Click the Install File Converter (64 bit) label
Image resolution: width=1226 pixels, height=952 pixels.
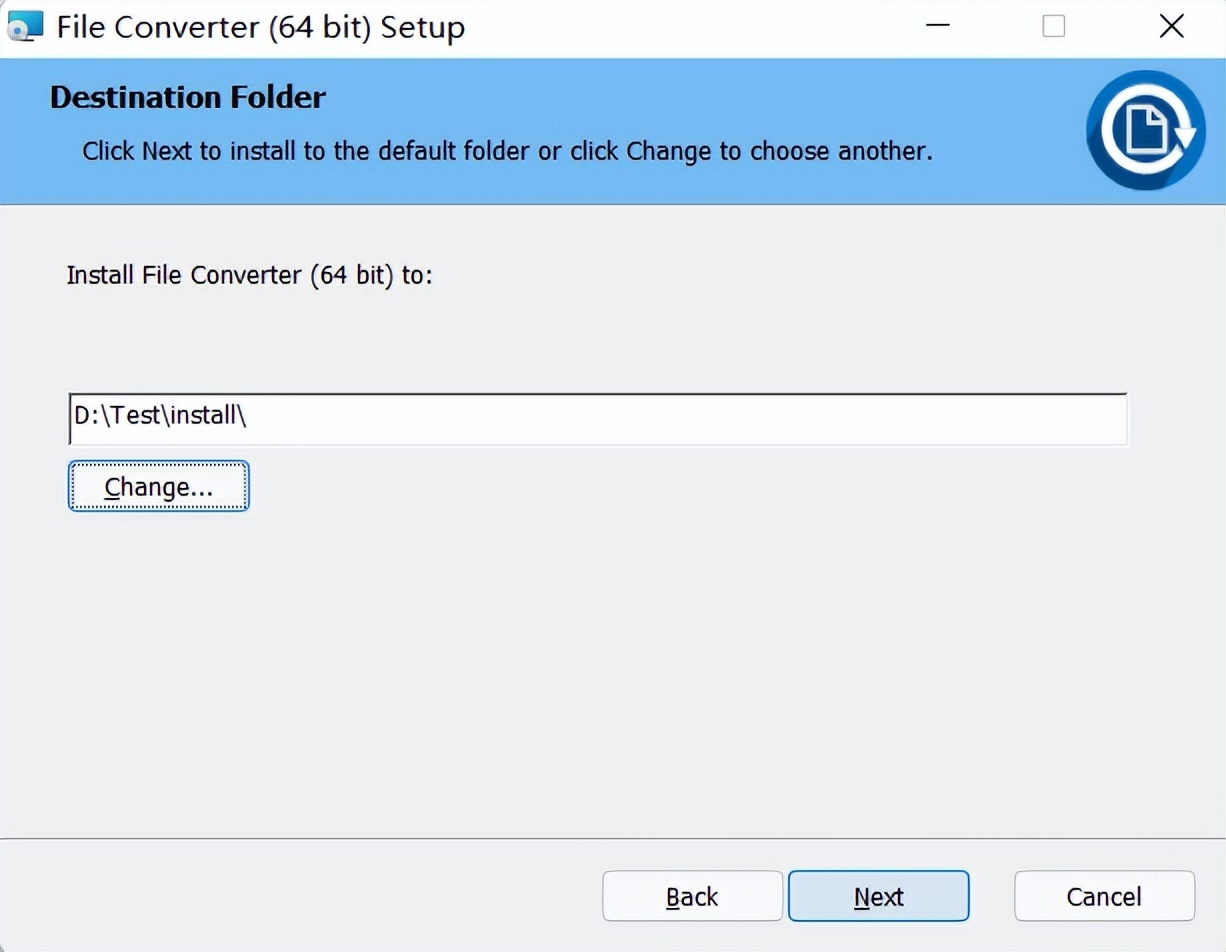pyautogui.click(x=248, y=275)
